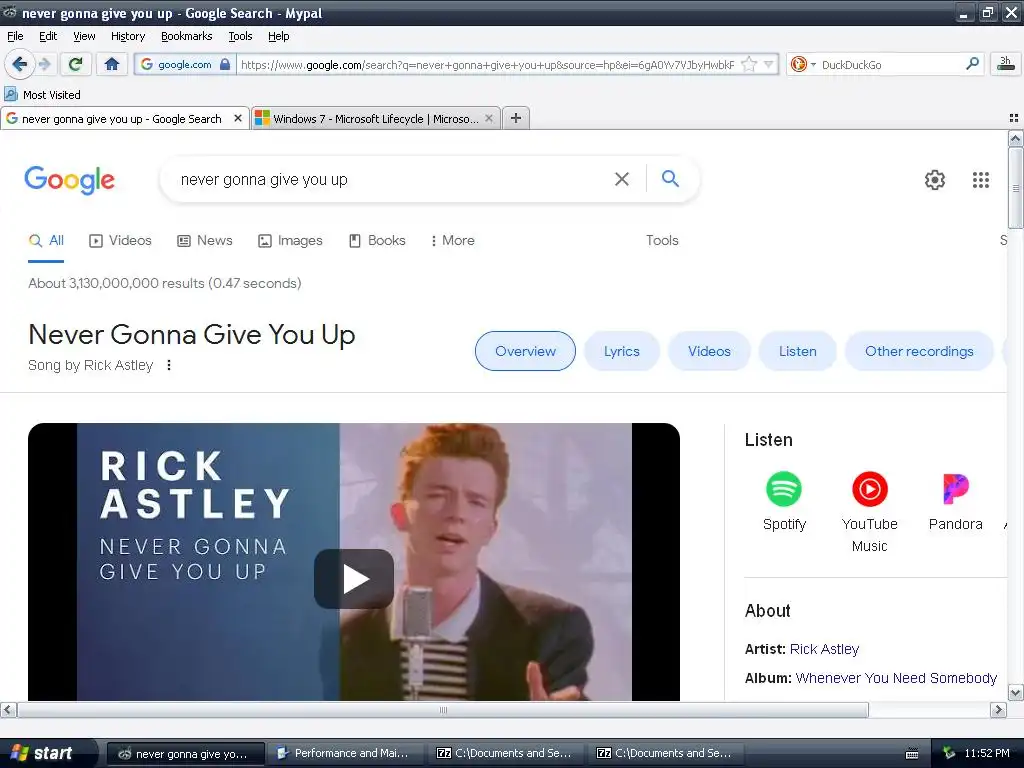This screenshot has height=768, width=1024.
Task: Listen on Spotify icon
Action: coord(784,488)
